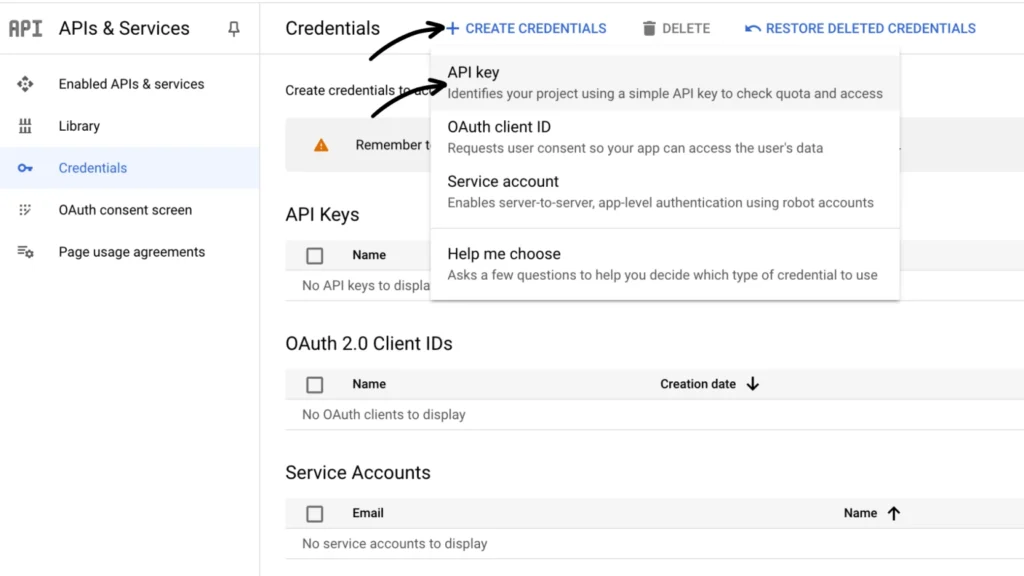Sort service accounts by Name arrow

click(x=894, y=513)
